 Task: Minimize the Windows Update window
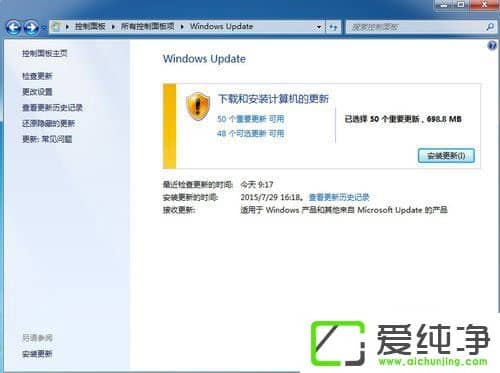pos(444,5)
